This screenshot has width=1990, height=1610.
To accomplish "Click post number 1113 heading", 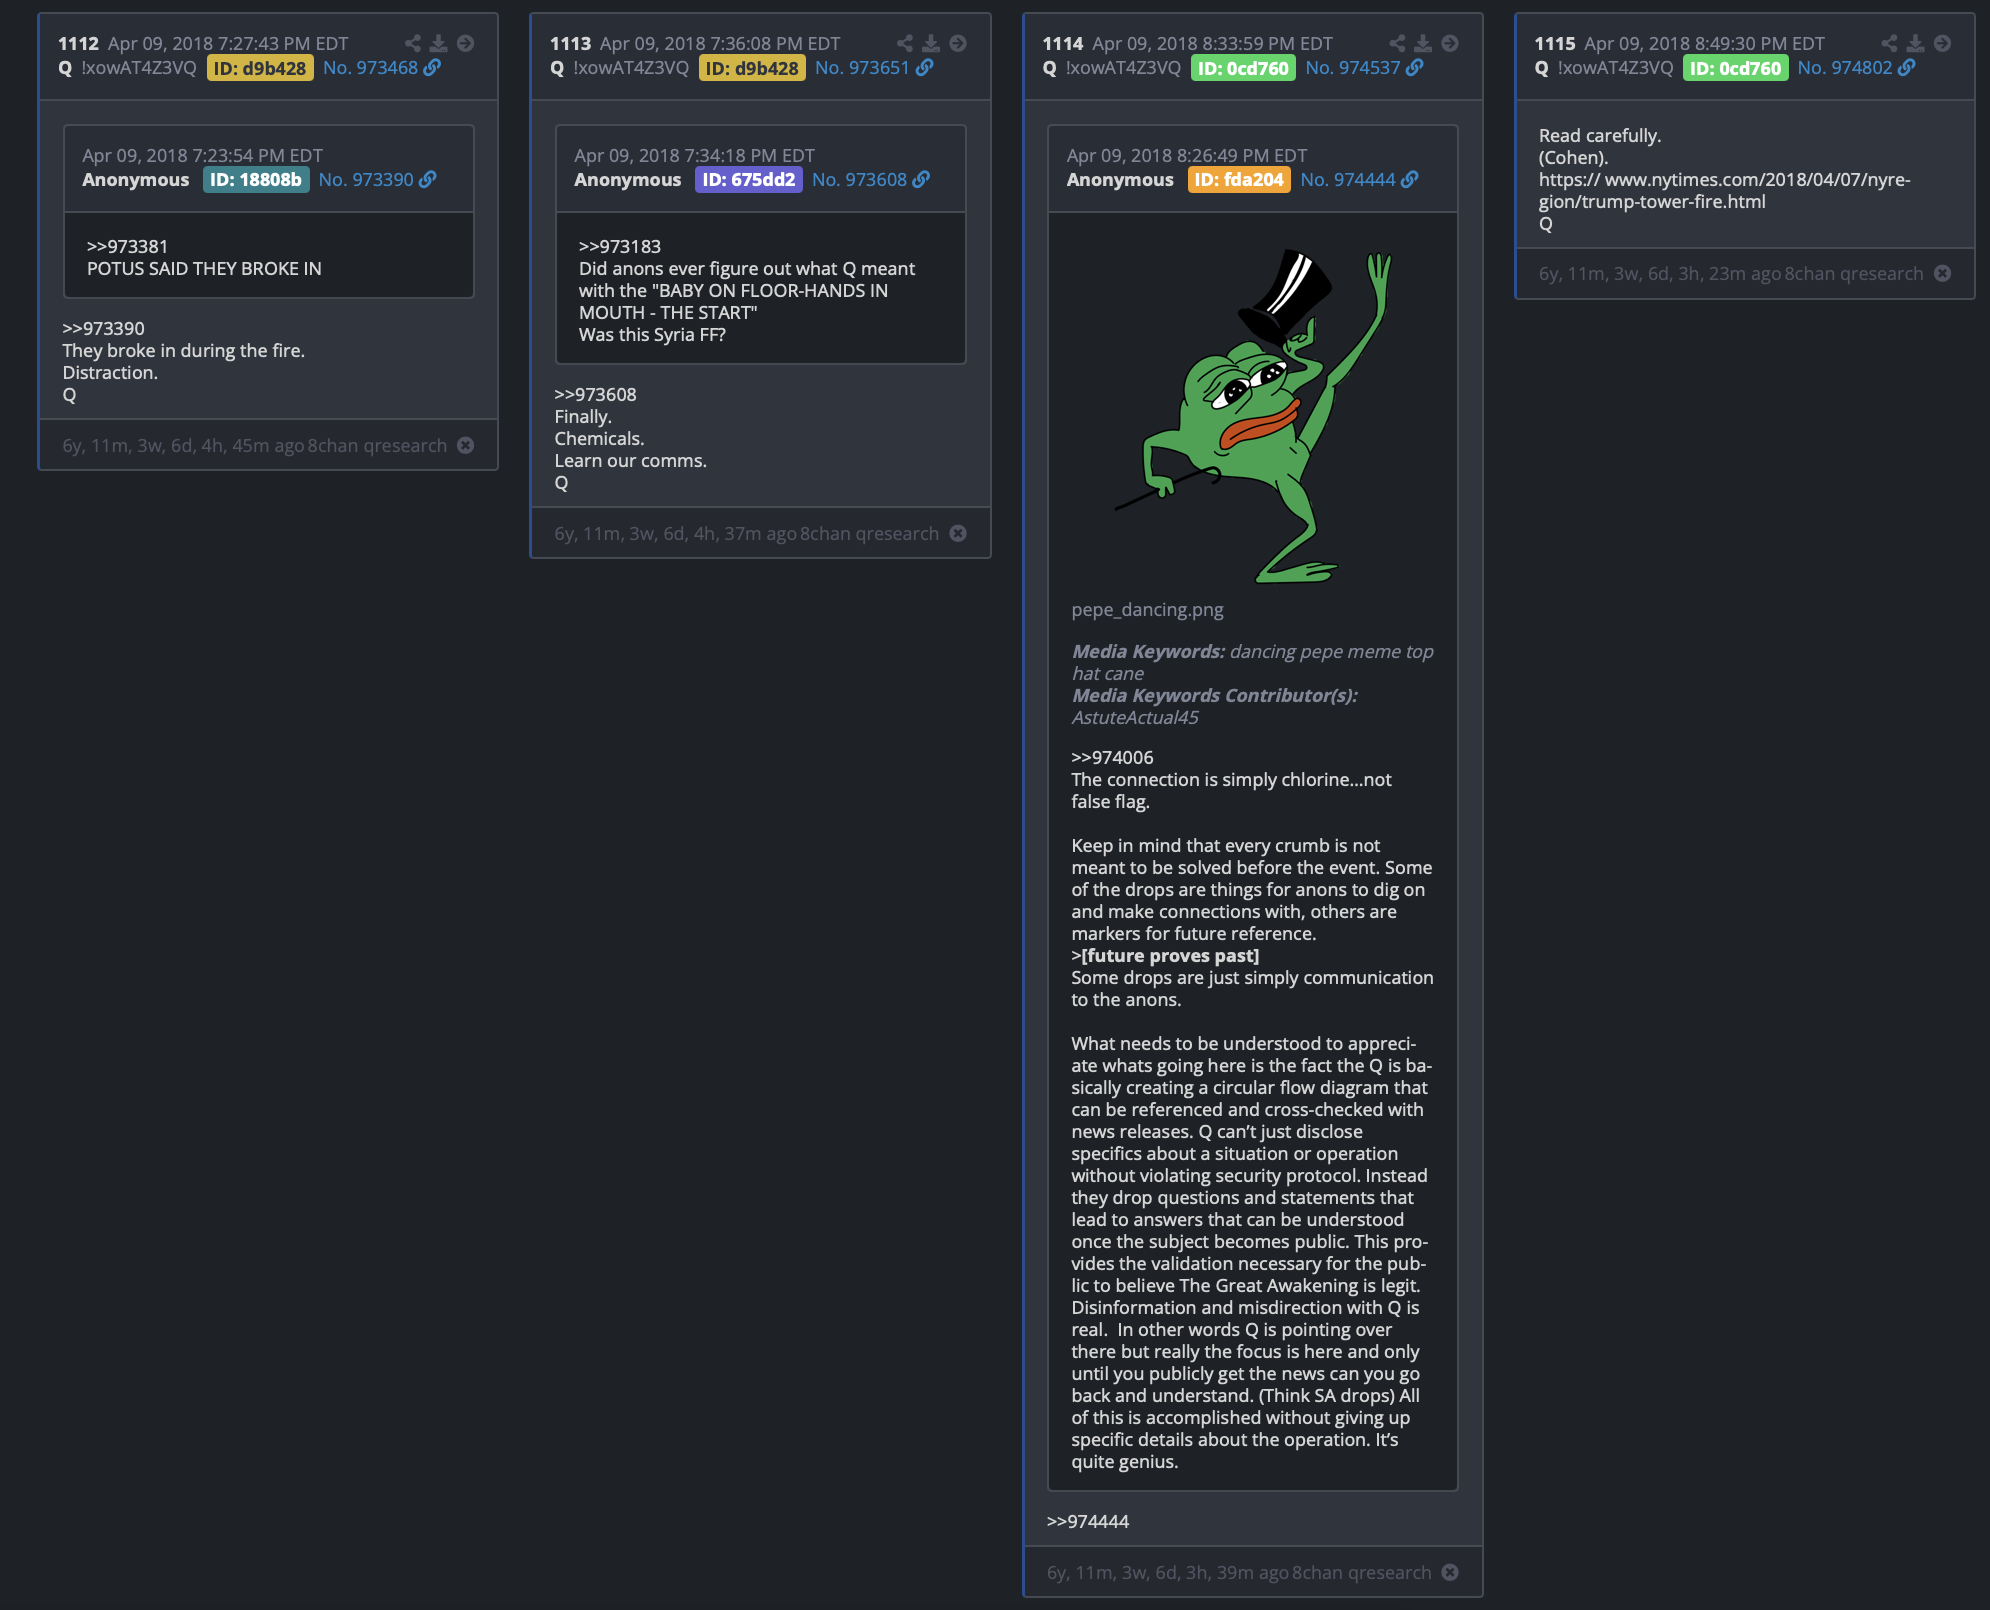I will click(570, 43).
